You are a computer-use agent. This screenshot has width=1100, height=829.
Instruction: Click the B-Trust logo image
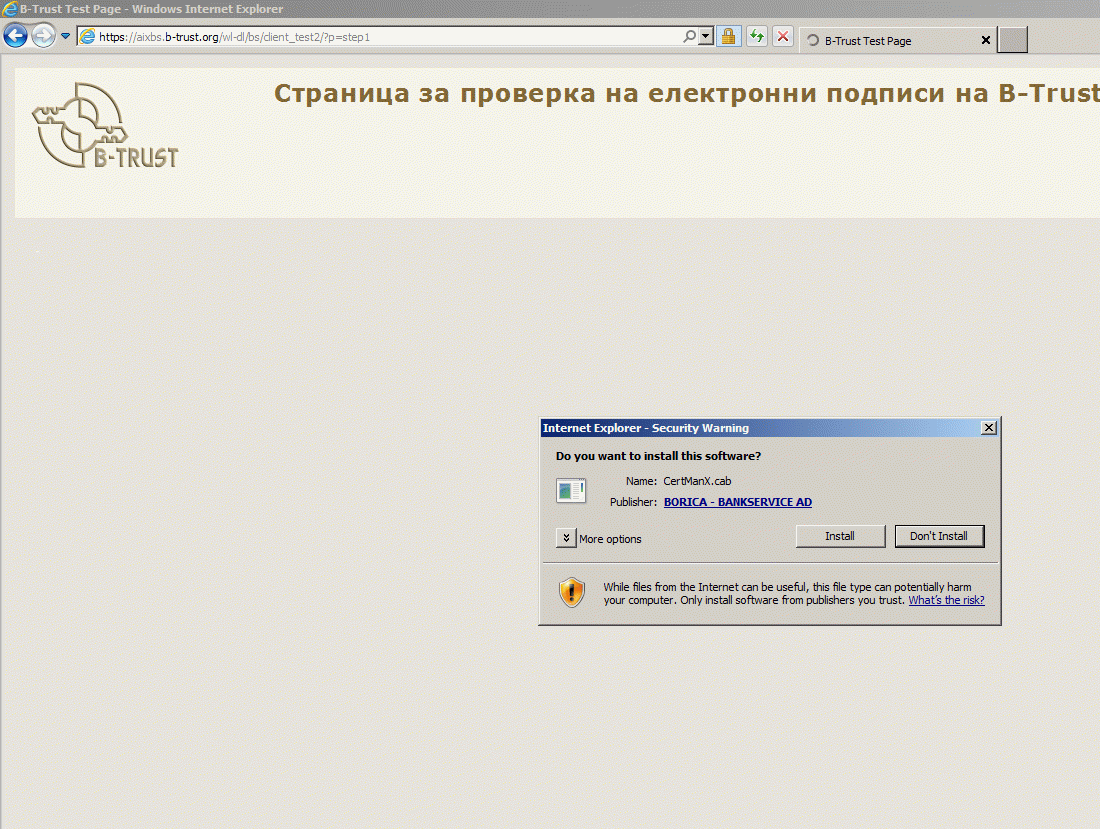click(105, 126)
